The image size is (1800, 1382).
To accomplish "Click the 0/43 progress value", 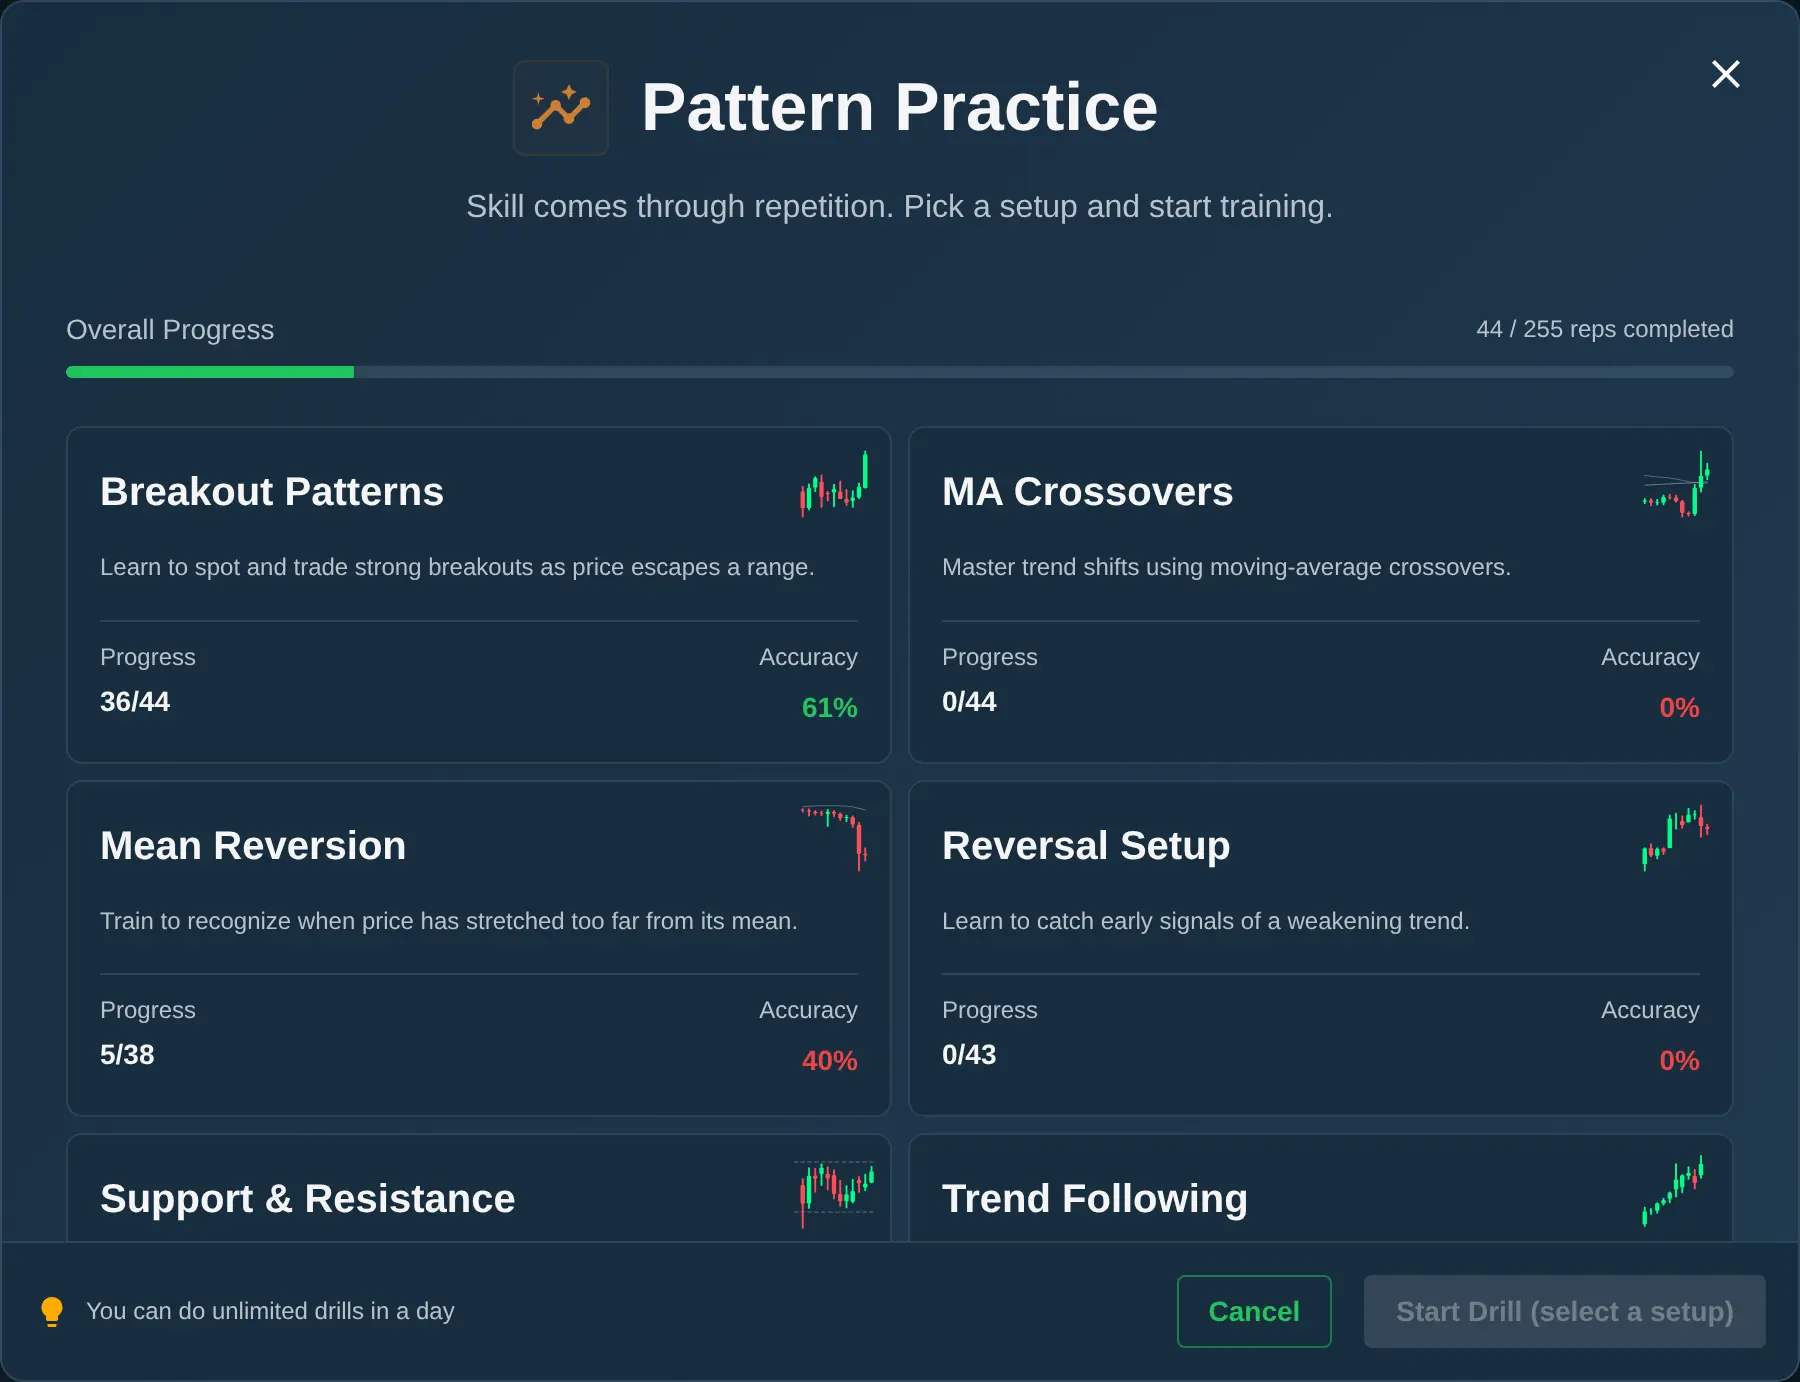I will tap(969, 1055).
